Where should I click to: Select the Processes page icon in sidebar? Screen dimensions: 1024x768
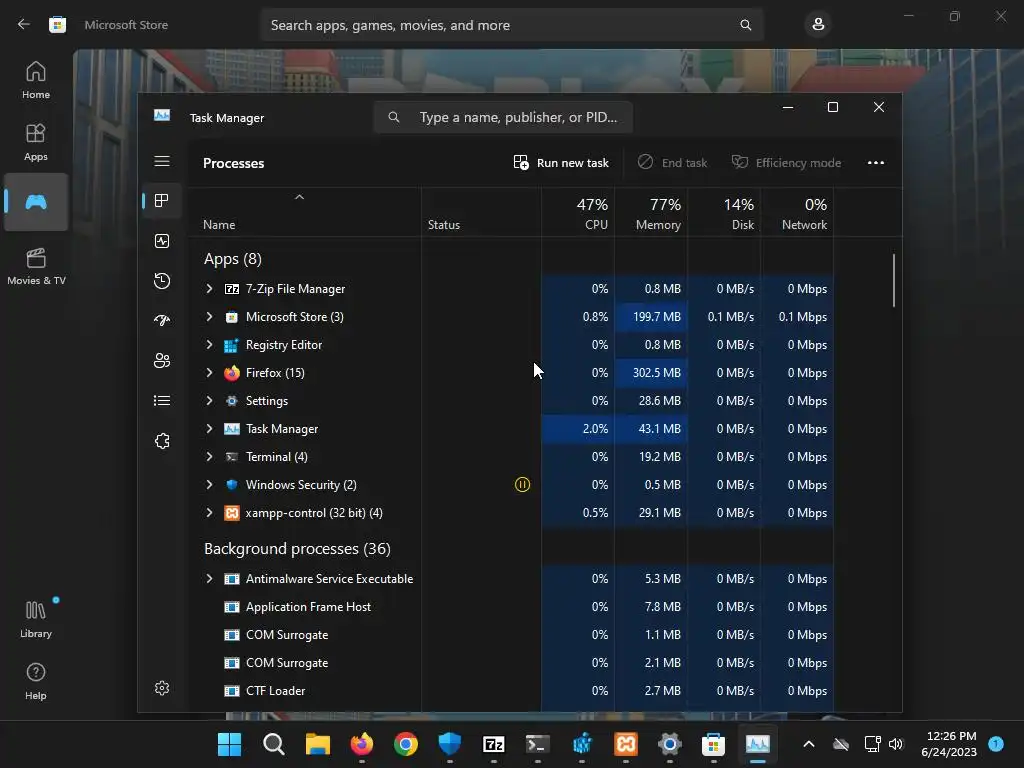pos(162,200)
